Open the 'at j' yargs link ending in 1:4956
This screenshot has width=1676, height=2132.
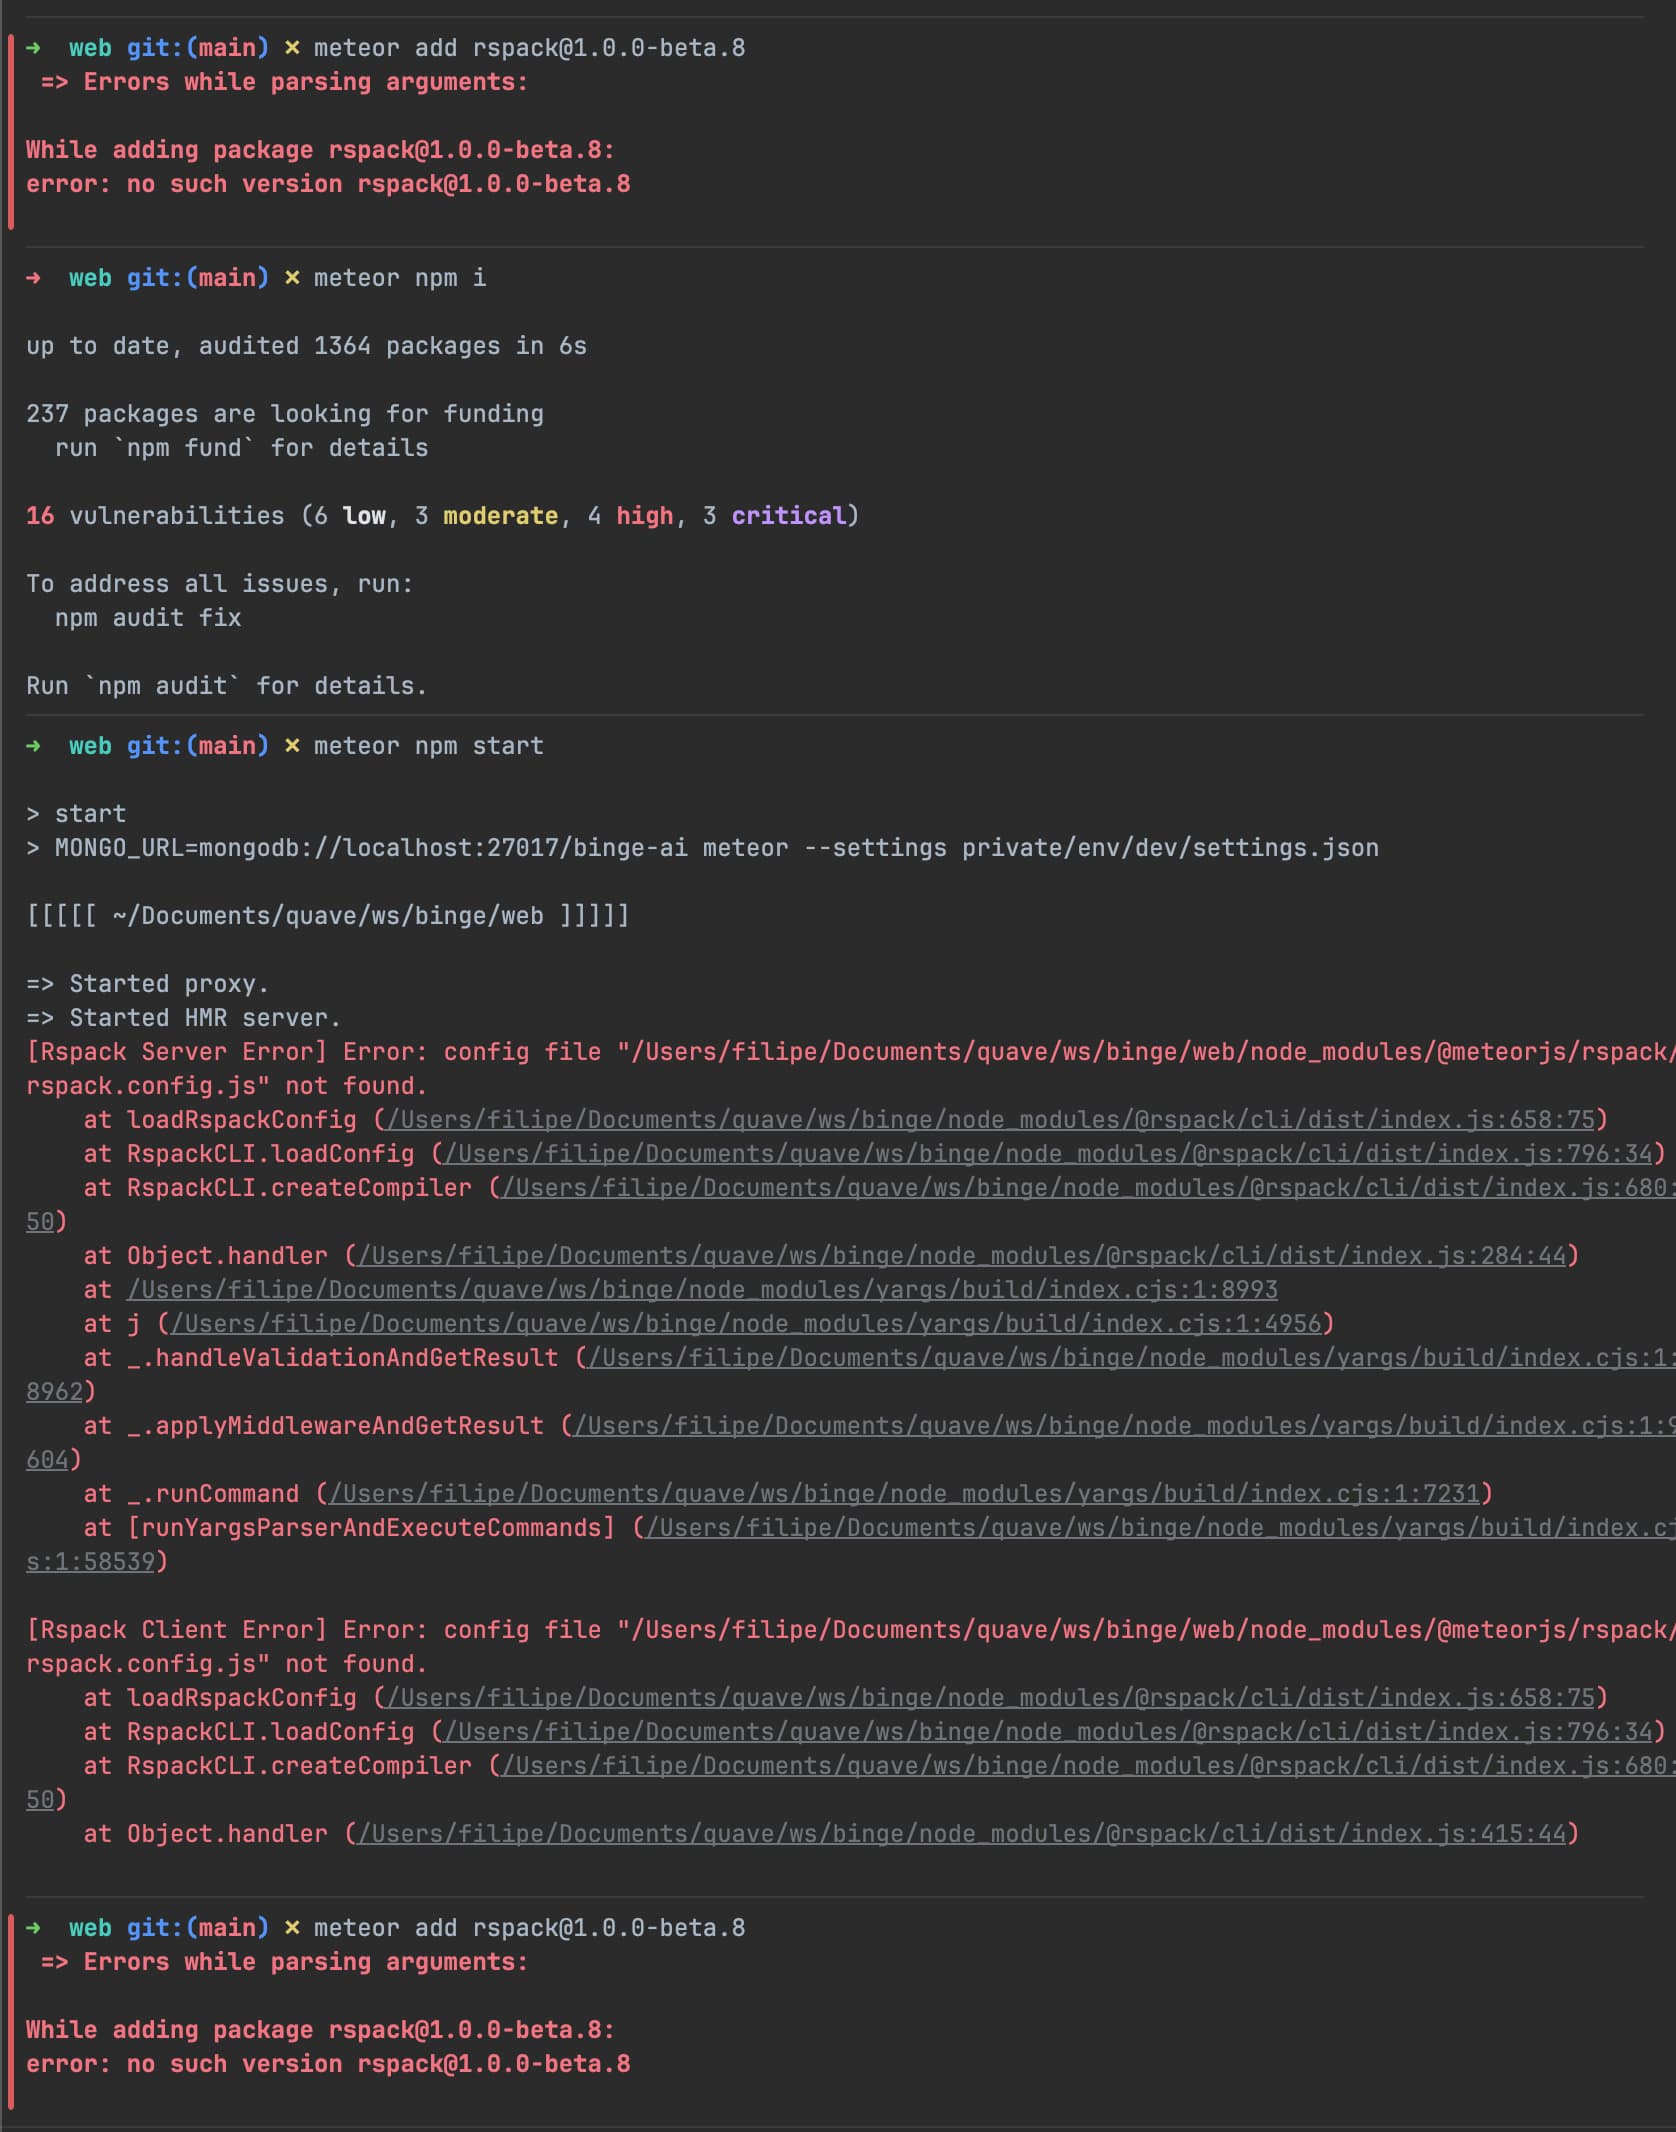pyautogui.click(x=746, y=1324)
